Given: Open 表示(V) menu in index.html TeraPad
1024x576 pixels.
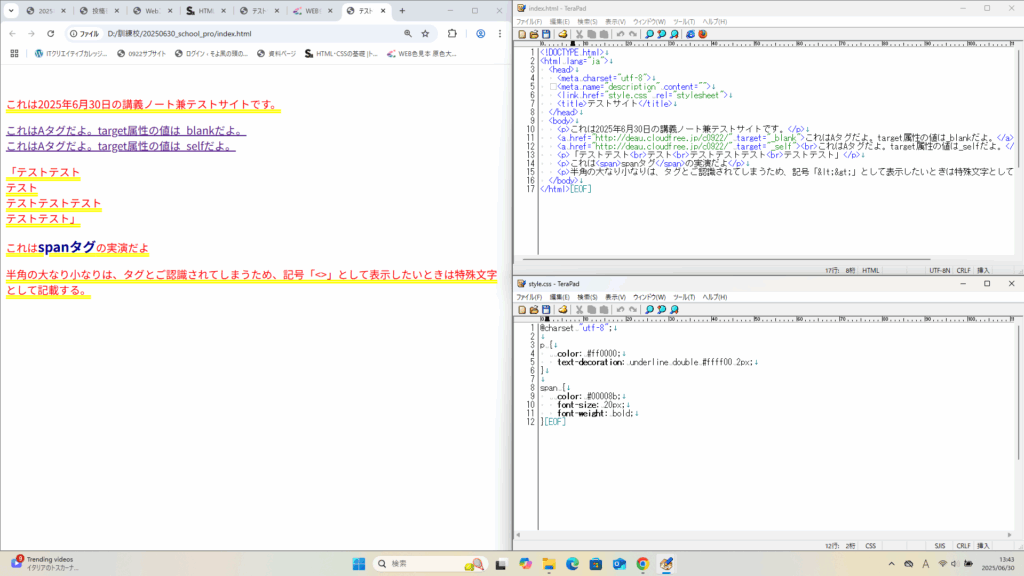Looking at the screenshot, I should coord(615,21).
